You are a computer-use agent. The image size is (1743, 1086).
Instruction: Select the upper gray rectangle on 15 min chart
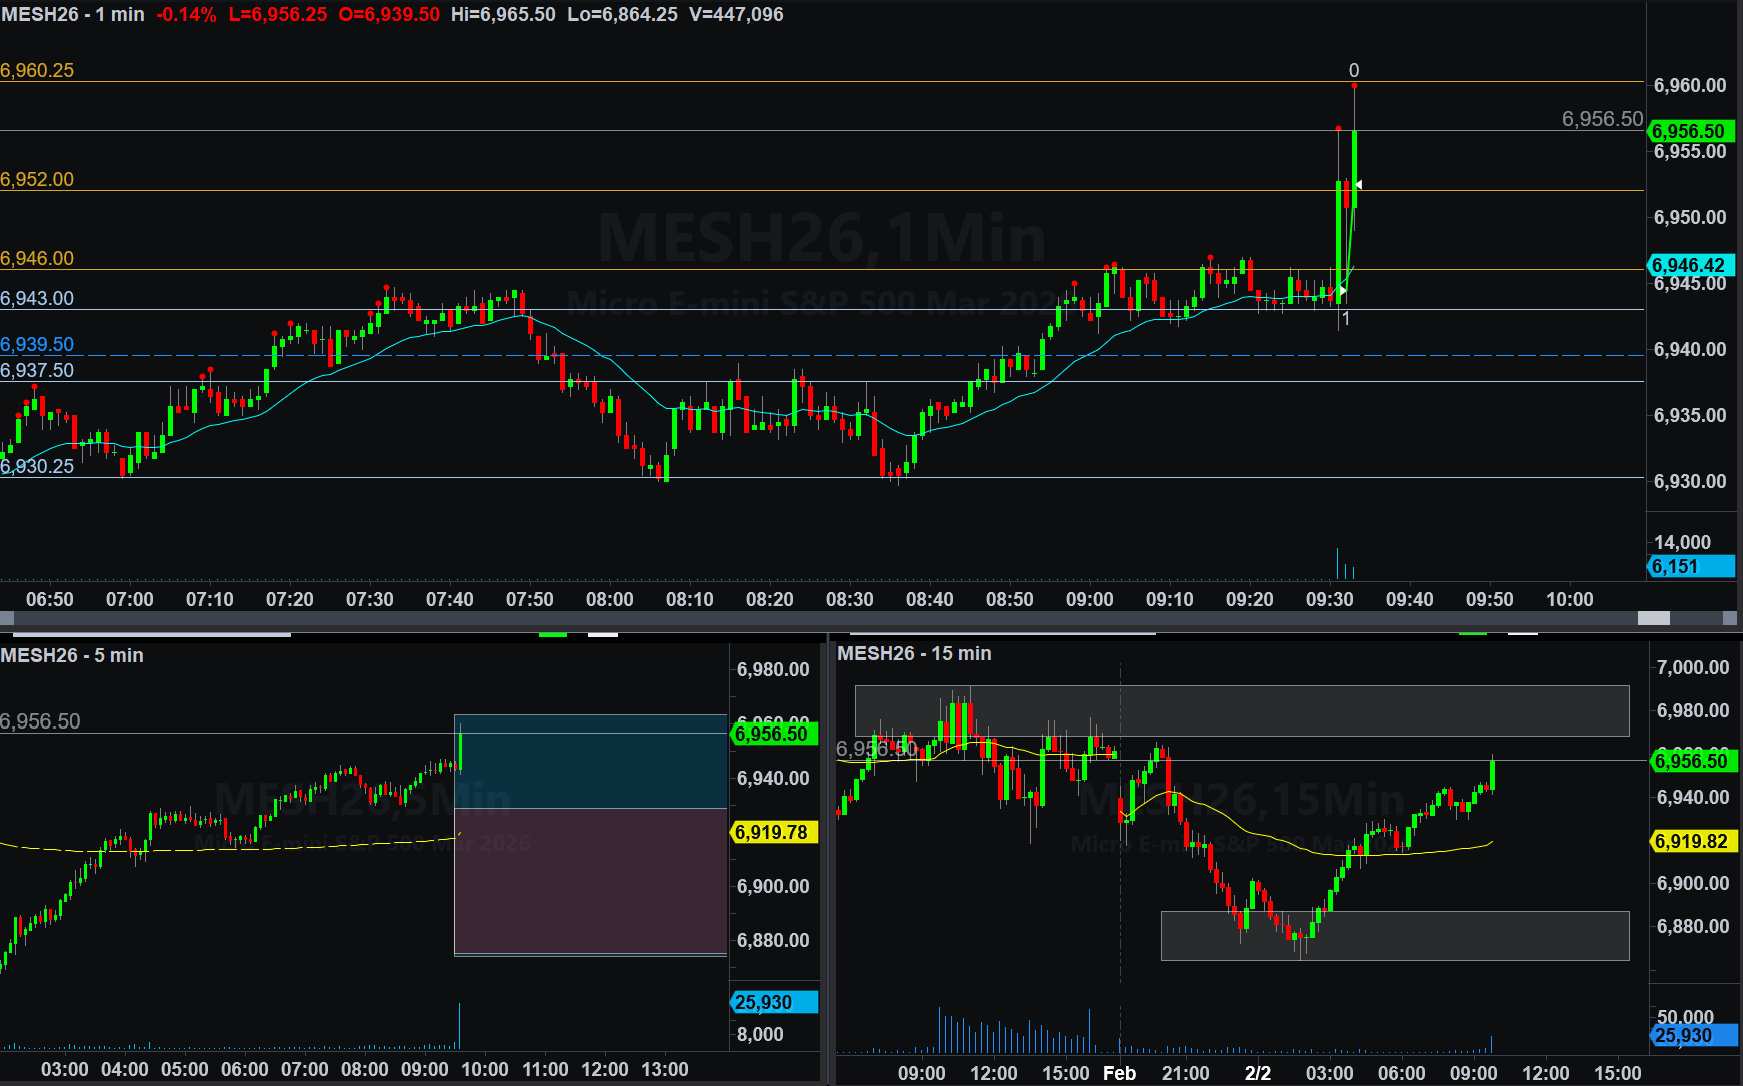1241,710
